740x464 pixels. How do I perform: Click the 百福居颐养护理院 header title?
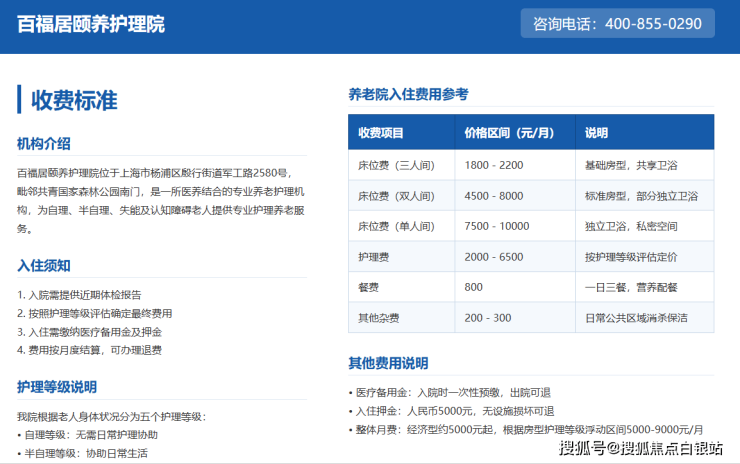pyautogui.click(x=91, y=24)
